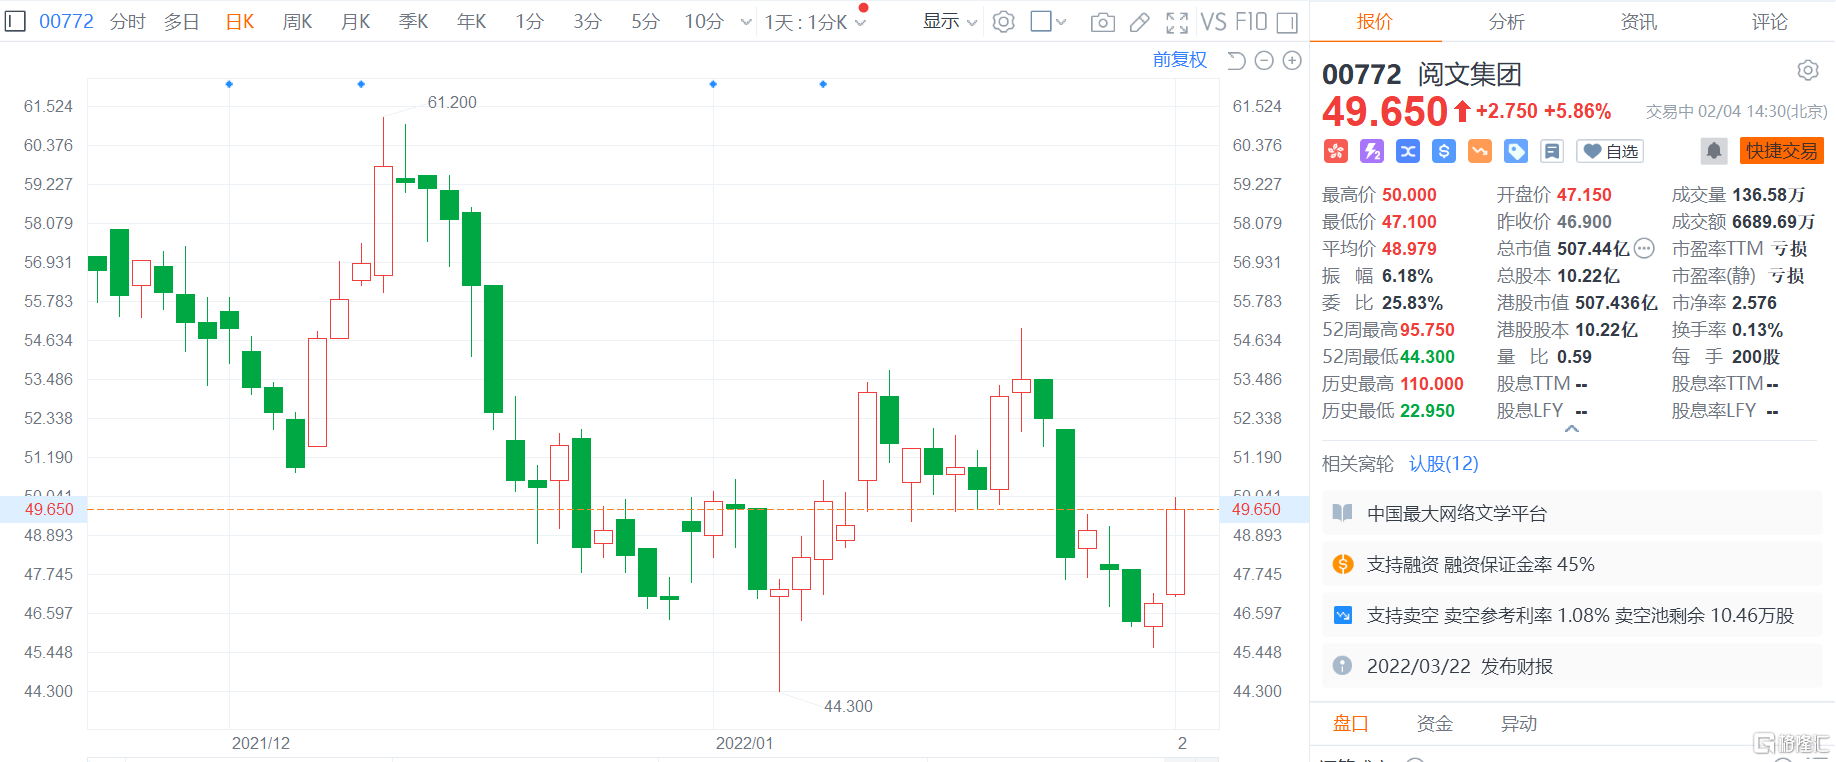This screenshot has width=1836, height=762.
Task: Collapse the quote details panel chevron
Action: click(1572, 429)
